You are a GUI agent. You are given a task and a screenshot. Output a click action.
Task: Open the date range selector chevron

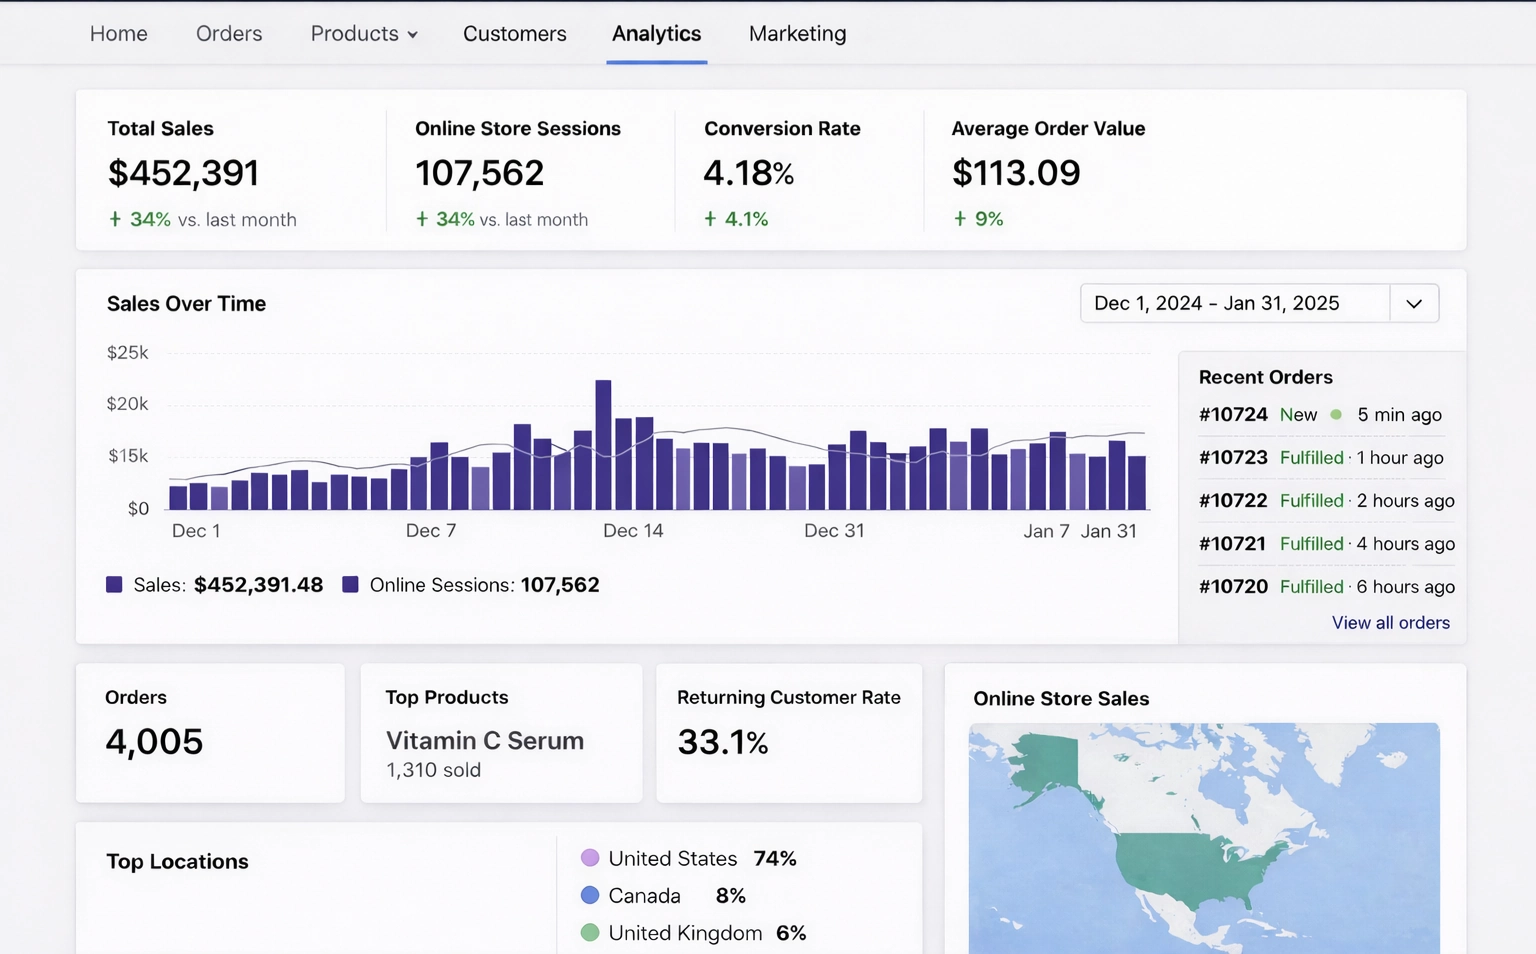click(x=1414, y=303)
